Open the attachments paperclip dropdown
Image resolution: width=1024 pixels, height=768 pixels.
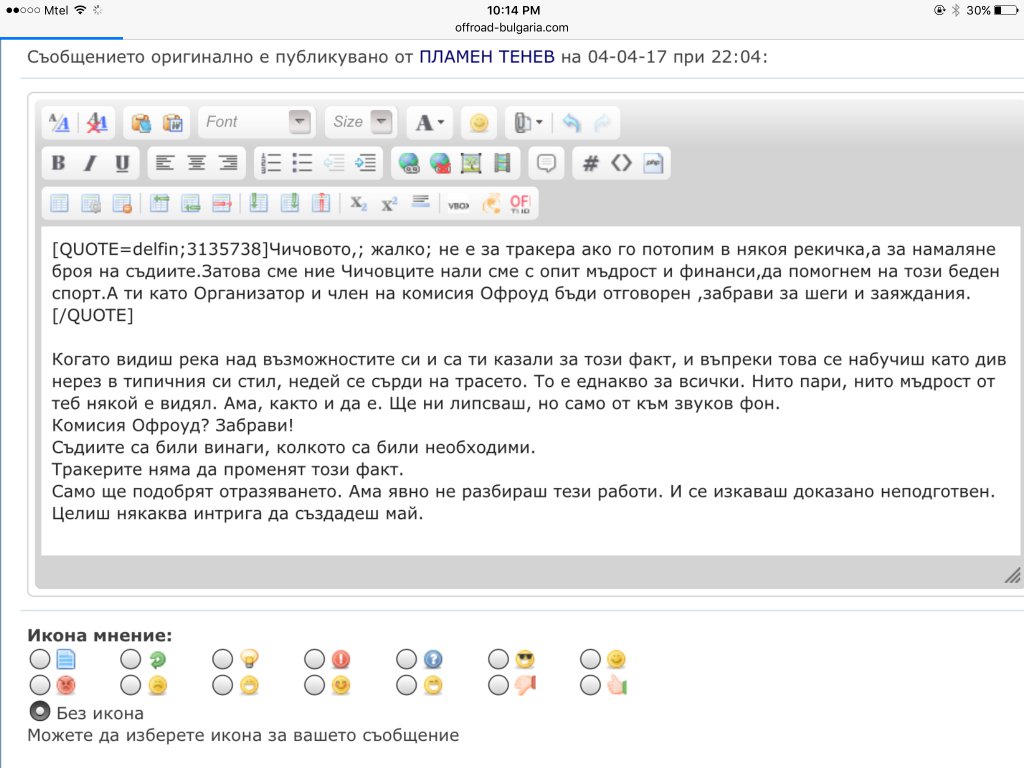tap(527, 122)
